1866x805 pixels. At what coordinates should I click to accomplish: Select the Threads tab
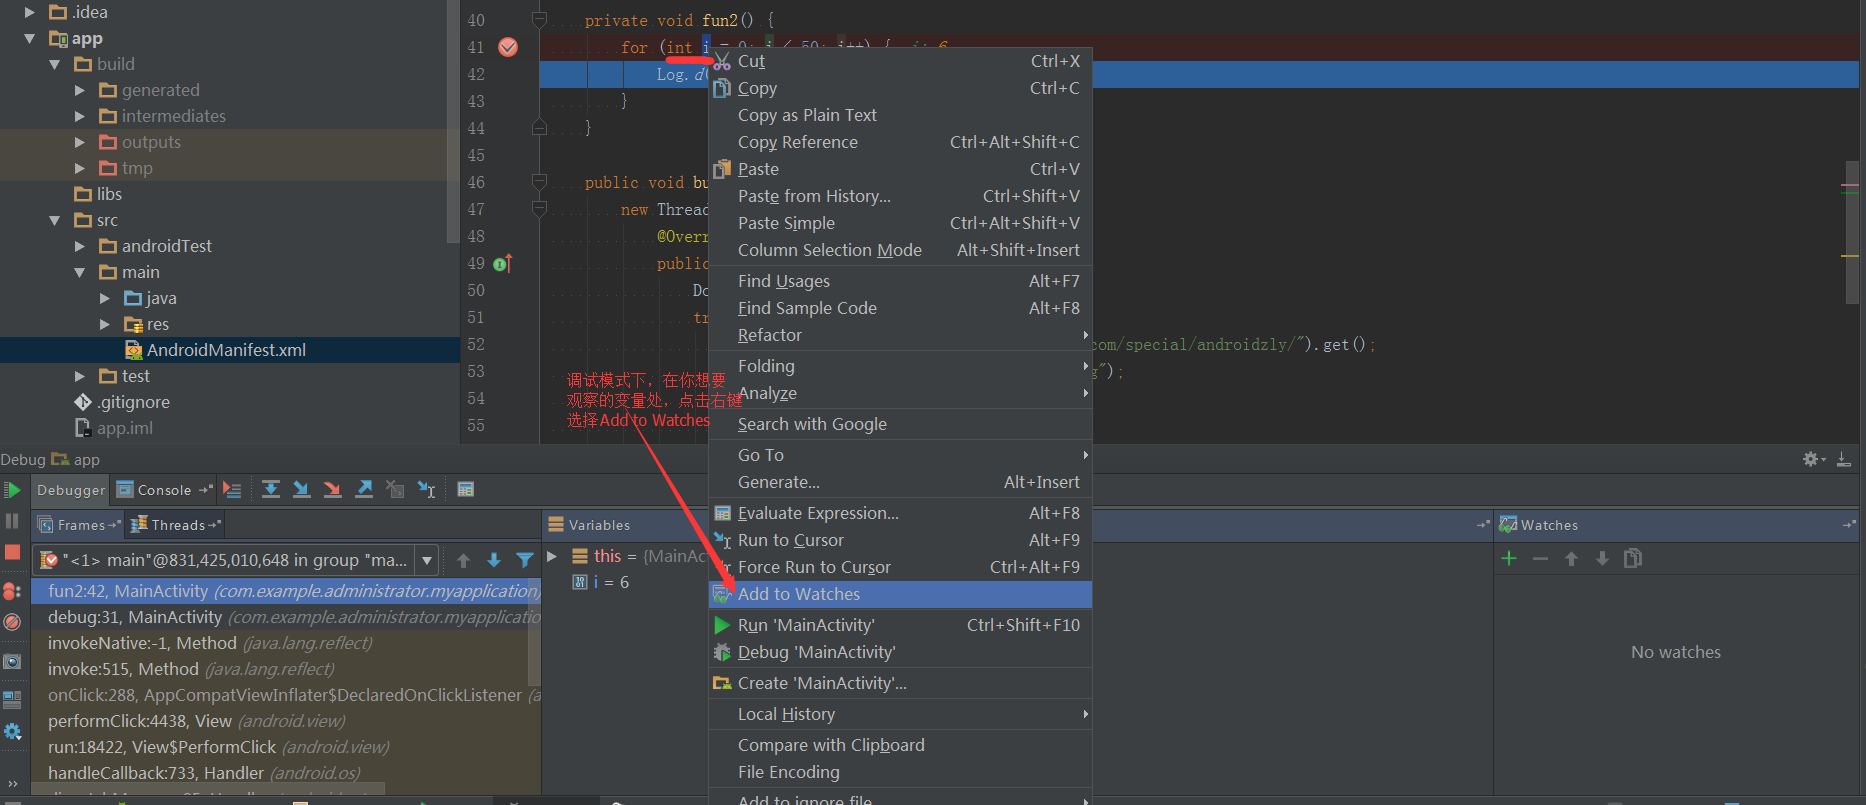pyautogui.click(x=177, y=525)
